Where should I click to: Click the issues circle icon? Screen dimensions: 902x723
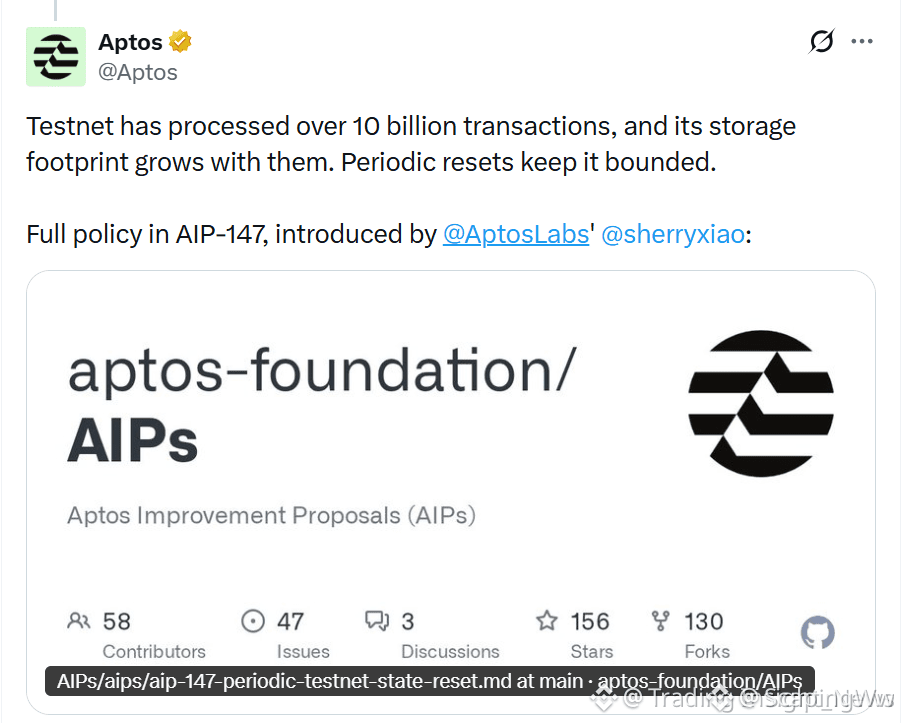point(253,621)
